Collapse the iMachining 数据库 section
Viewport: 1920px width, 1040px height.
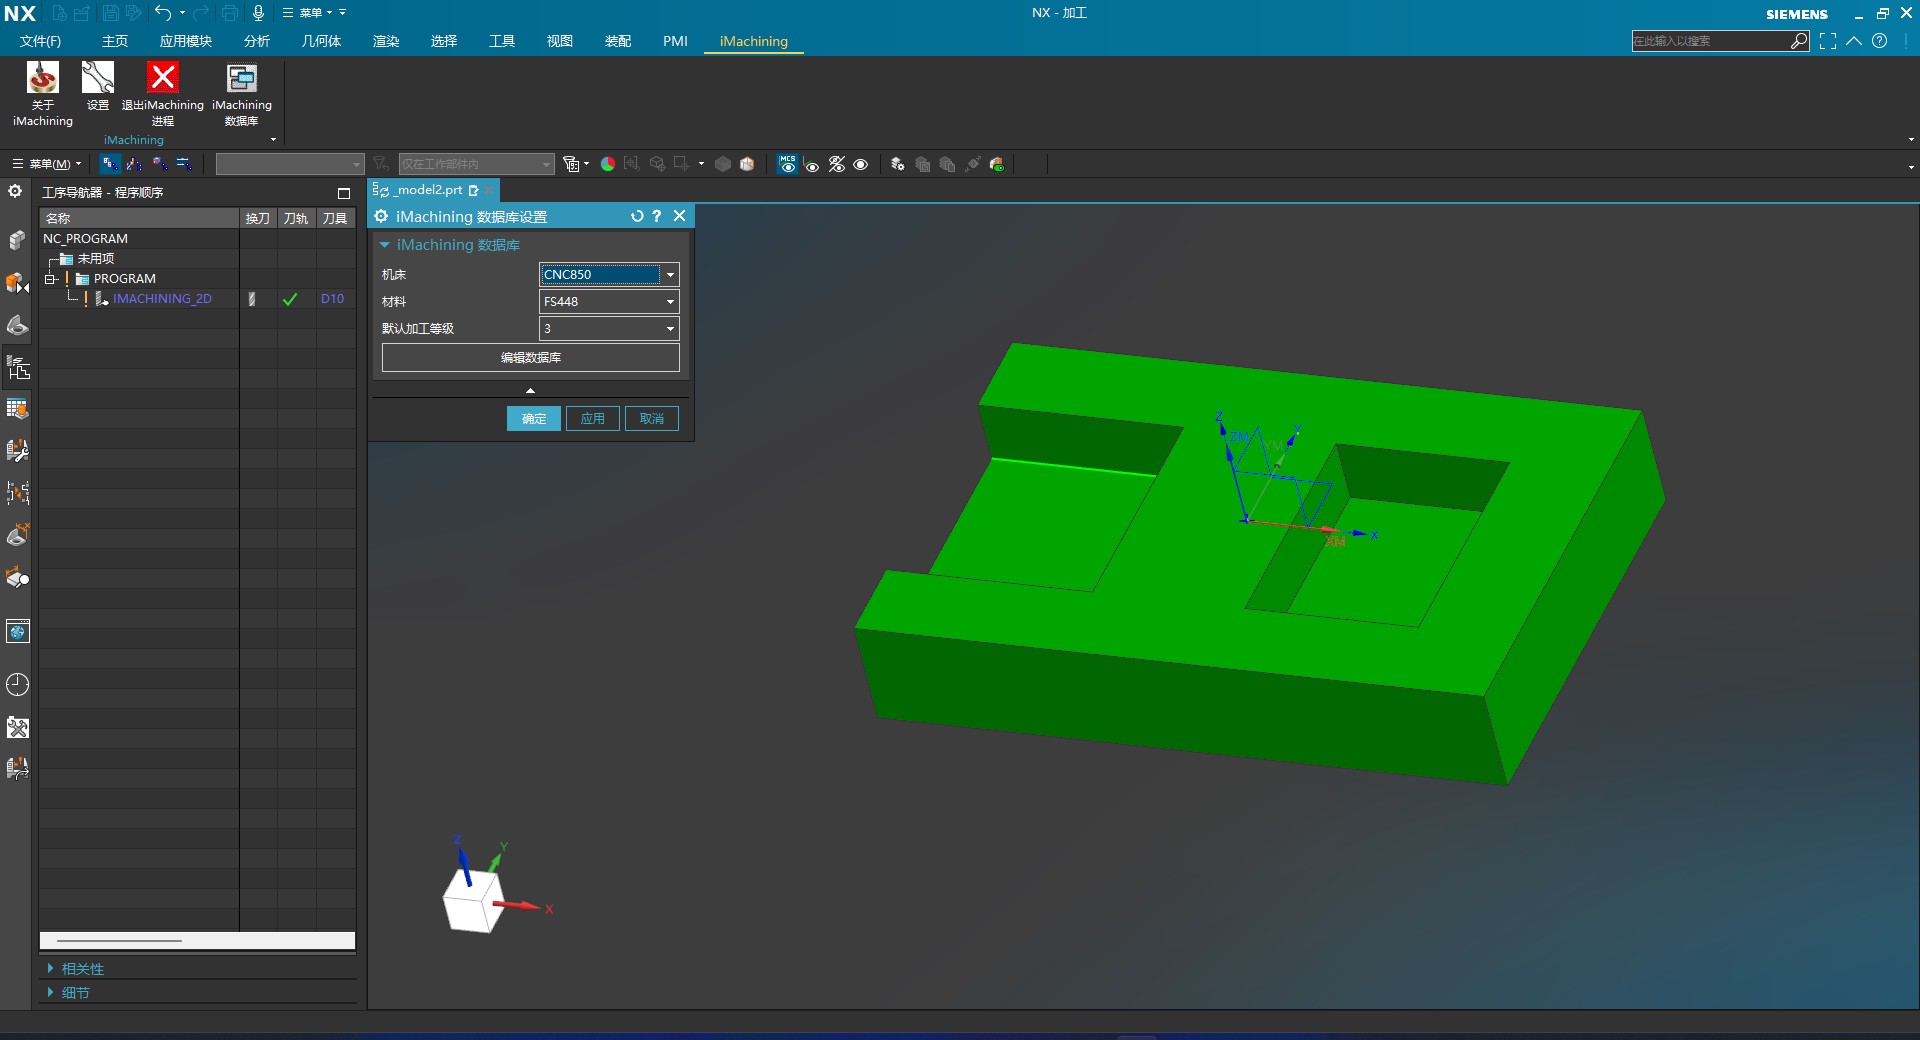pyautogui.click(x=385, y=245)
